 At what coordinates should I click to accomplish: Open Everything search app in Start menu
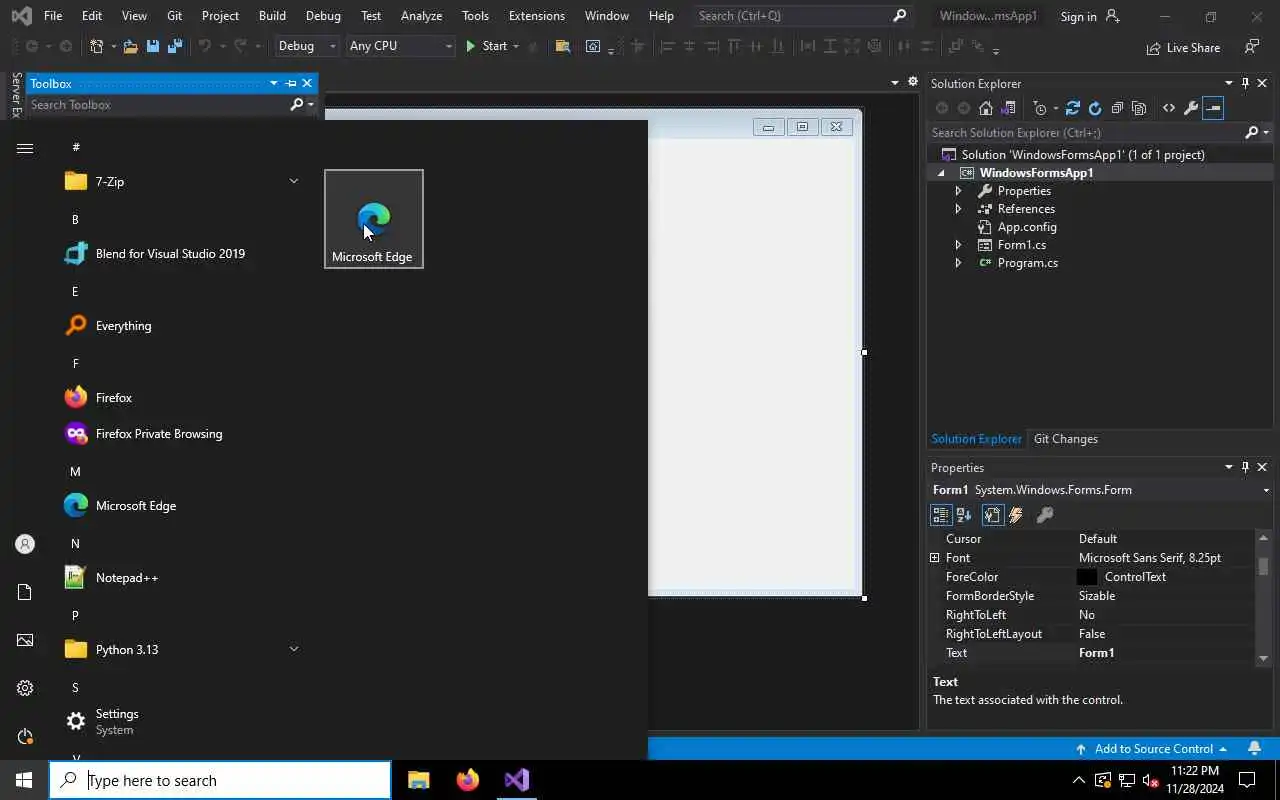click(181, 325)
